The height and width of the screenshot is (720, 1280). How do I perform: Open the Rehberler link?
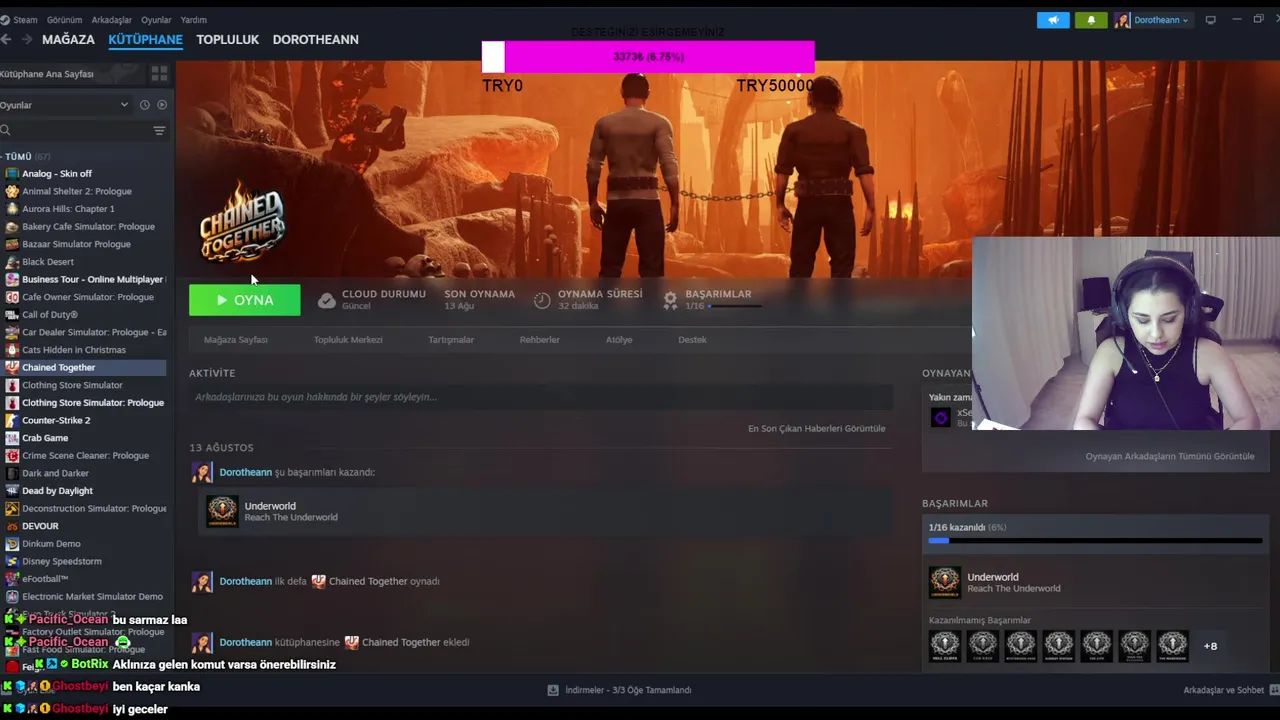pos(539,340)
